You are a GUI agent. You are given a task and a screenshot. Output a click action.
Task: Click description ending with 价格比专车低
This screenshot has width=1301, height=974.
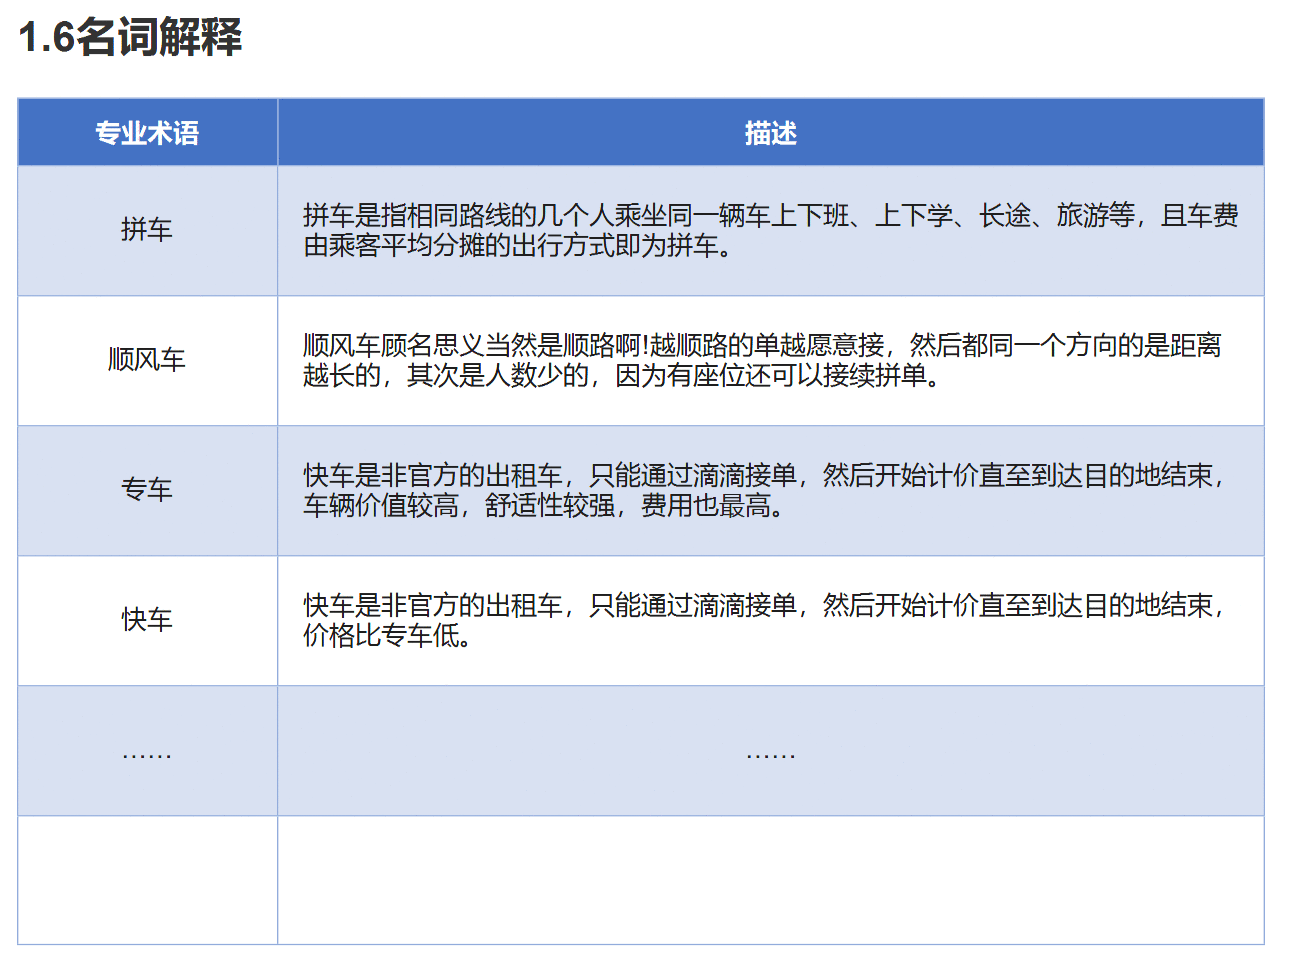point(765,620)
